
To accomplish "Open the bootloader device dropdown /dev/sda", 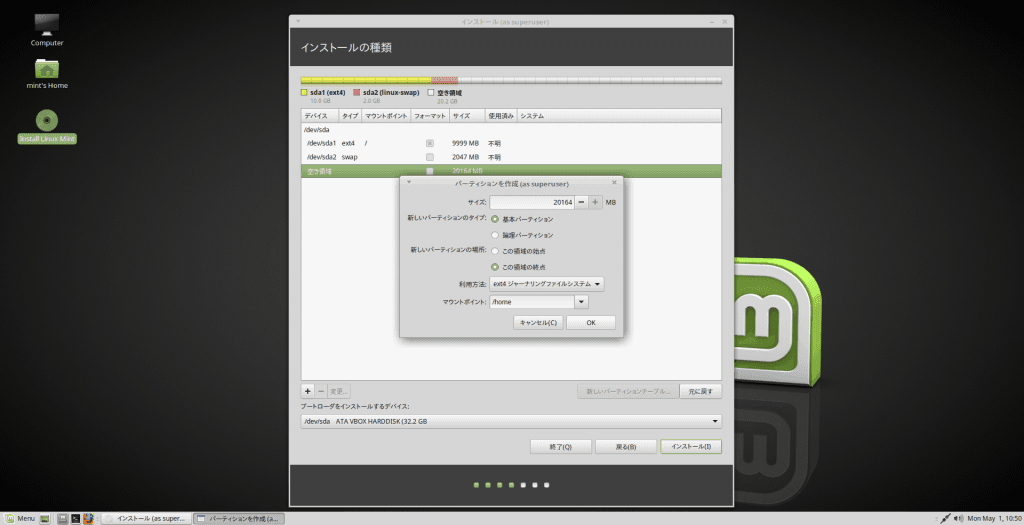I will 511,421.
